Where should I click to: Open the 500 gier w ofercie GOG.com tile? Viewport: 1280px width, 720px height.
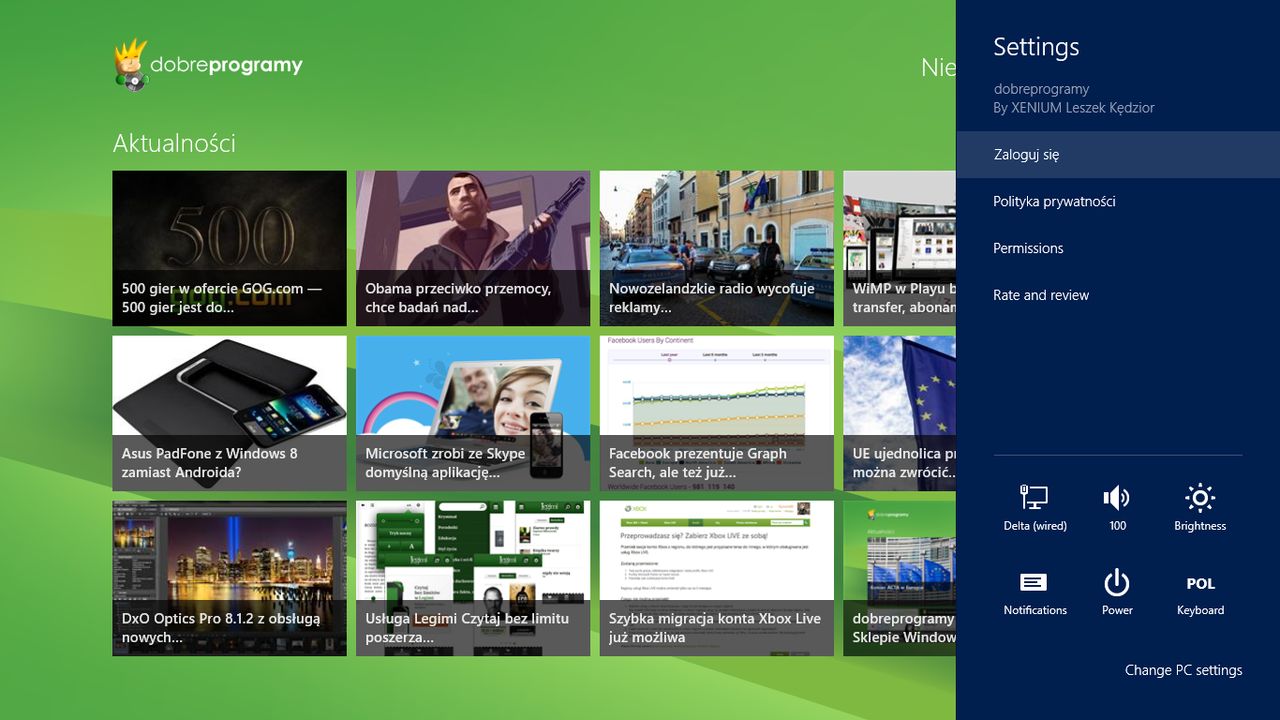click(229, 248)
